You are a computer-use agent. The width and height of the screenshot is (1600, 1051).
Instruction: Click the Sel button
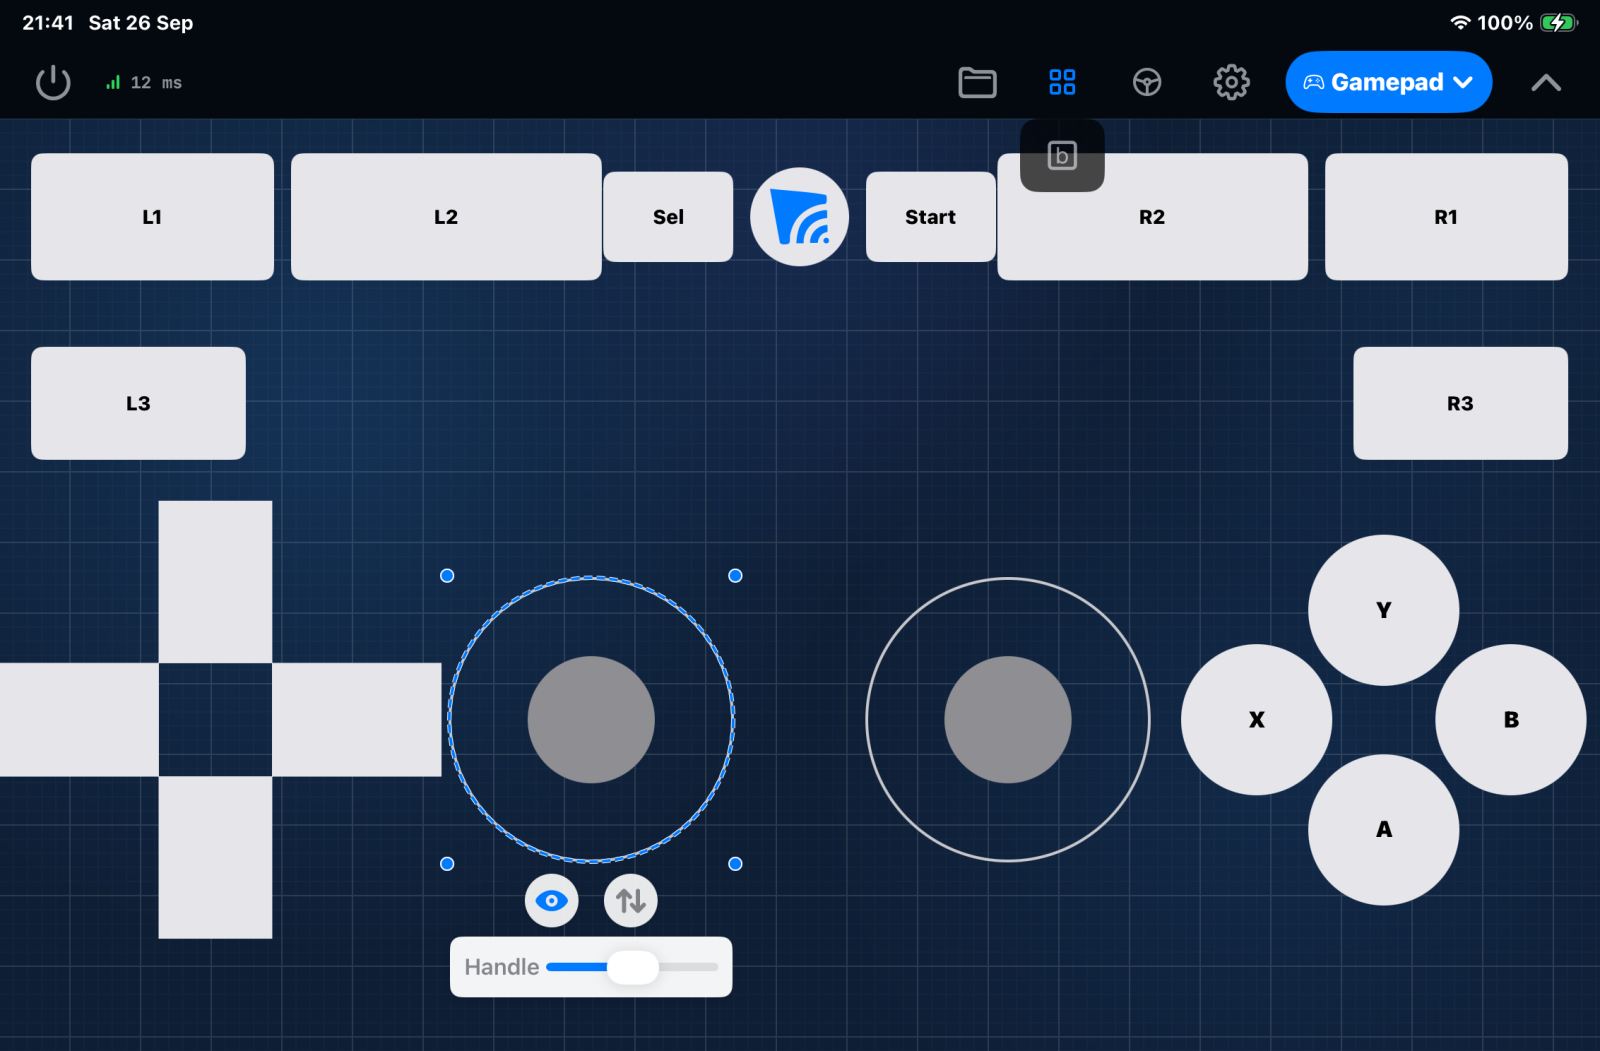[x=668, y=217]
